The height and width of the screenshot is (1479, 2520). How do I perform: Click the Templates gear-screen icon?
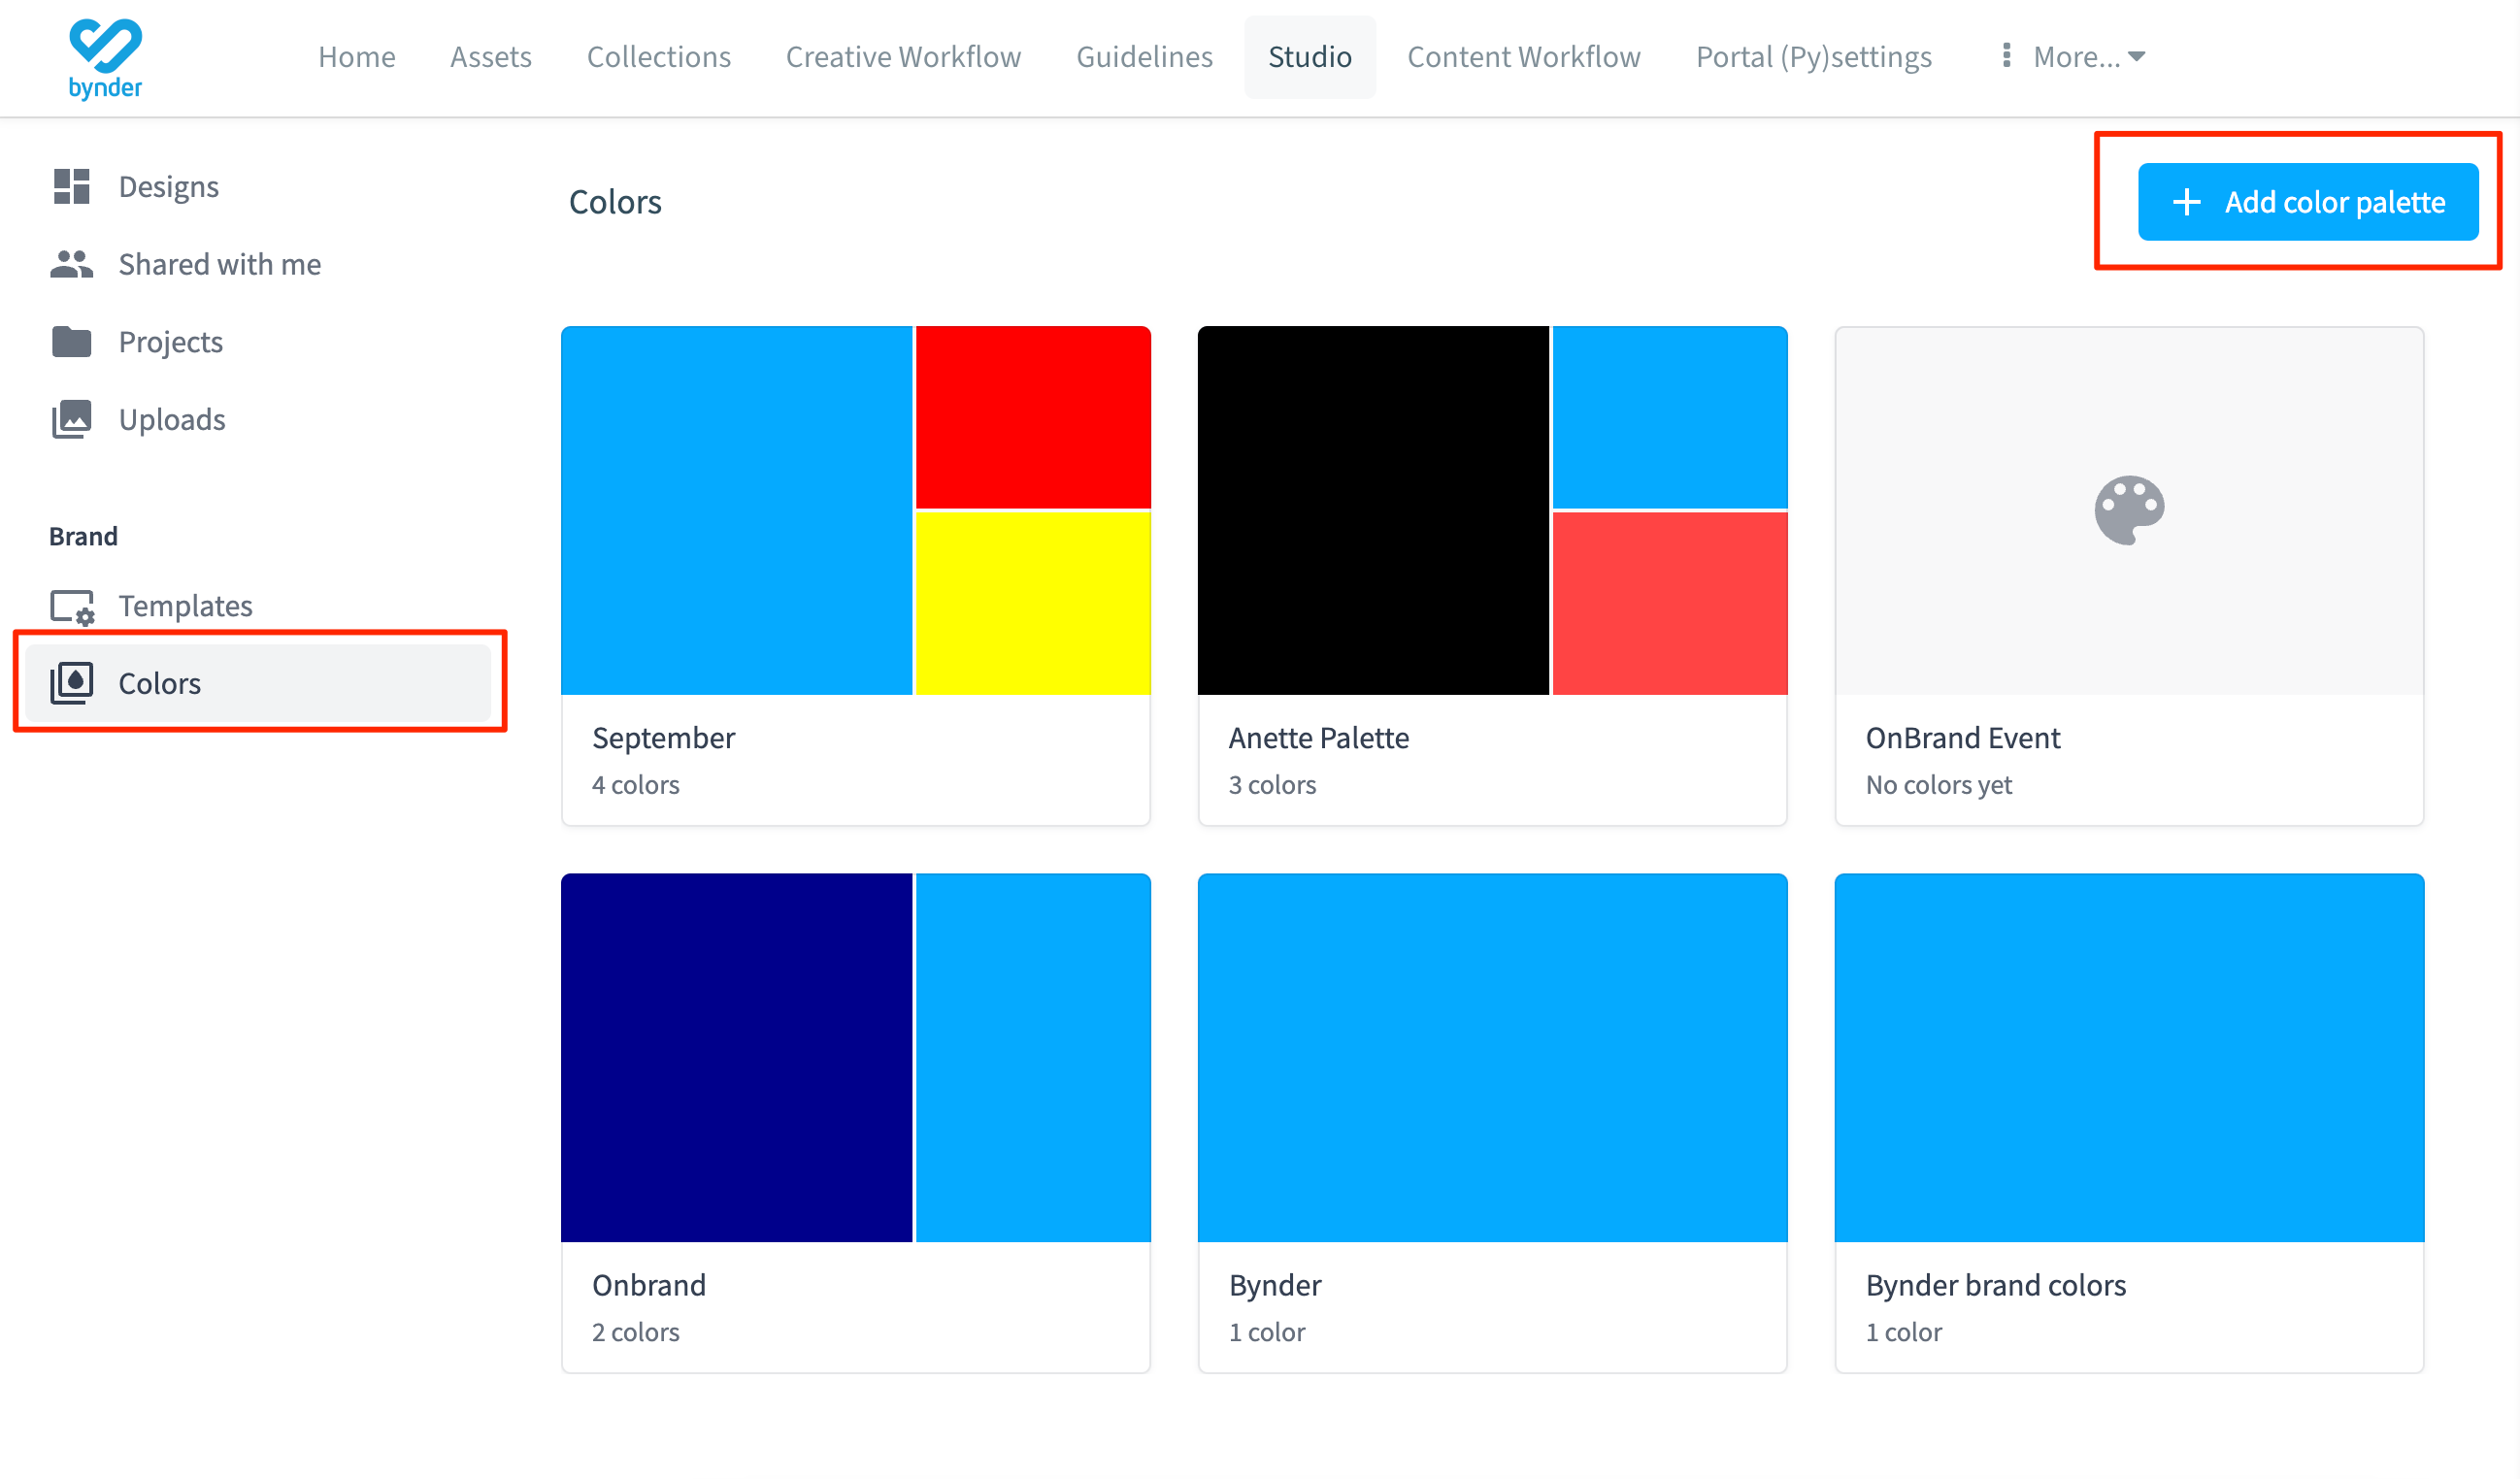pos(72,606)
